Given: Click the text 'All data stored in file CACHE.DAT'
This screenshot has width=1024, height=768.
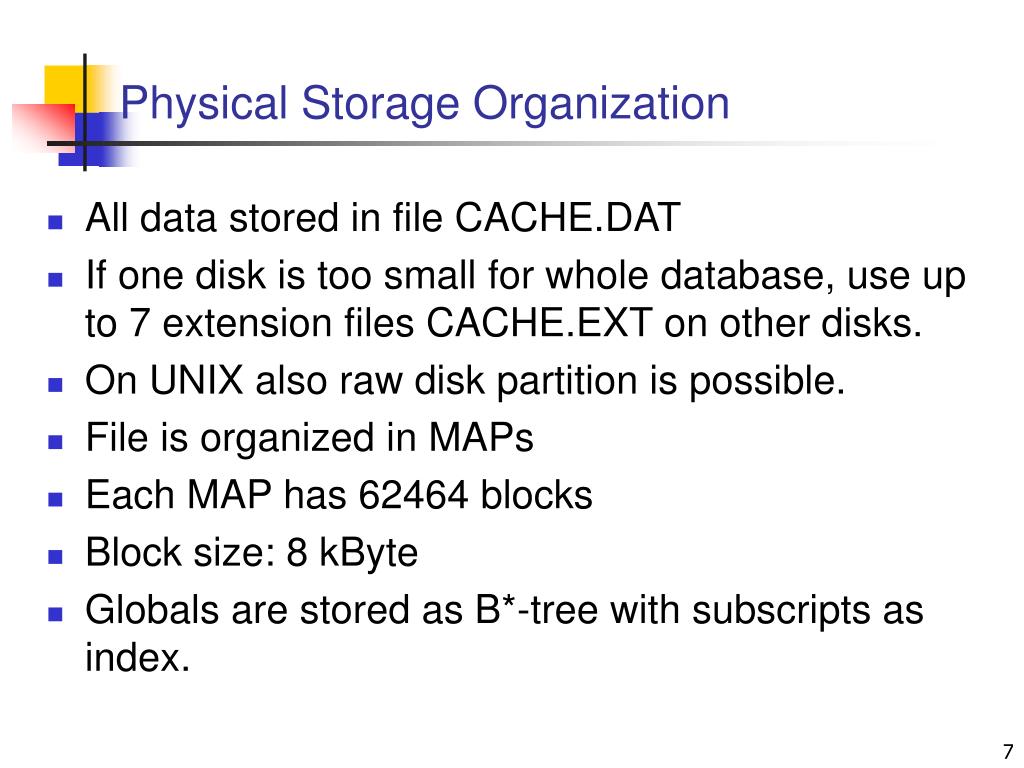Looking at the screenshot, I should click(x=383, y=217).
